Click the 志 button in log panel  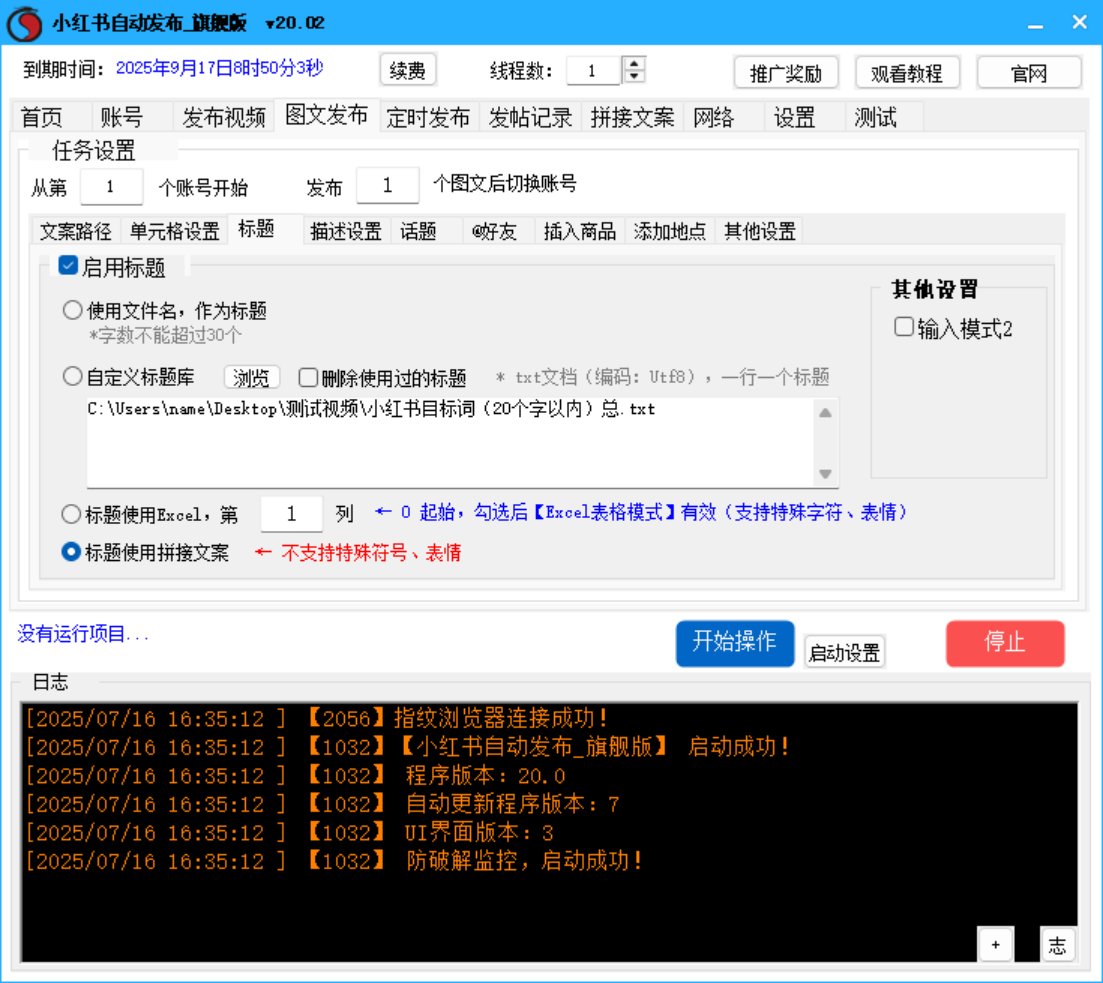[x=1057, y=945]
